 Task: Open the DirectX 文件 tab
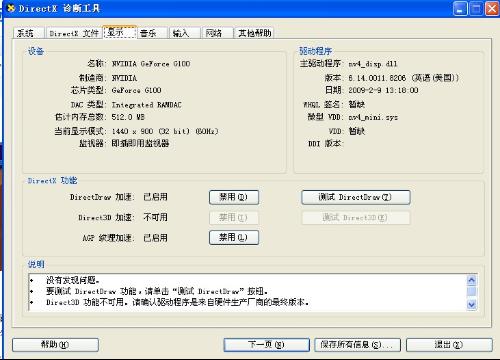[74, 33]
